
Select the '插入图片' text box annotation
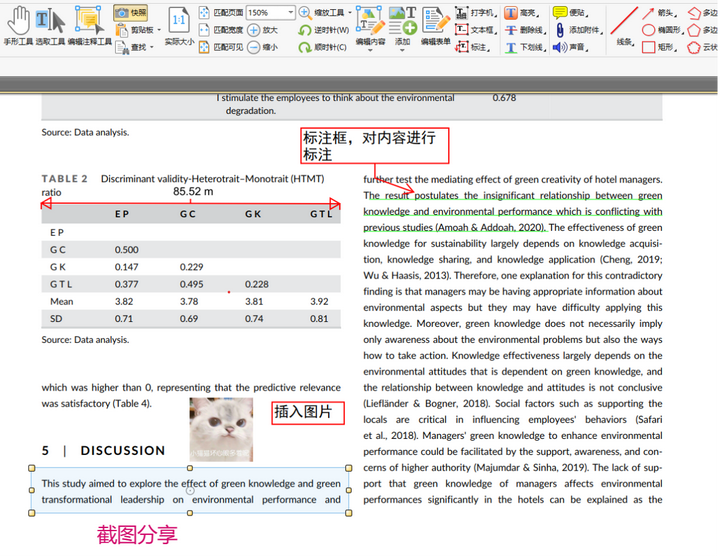click(x=308, y=413)
